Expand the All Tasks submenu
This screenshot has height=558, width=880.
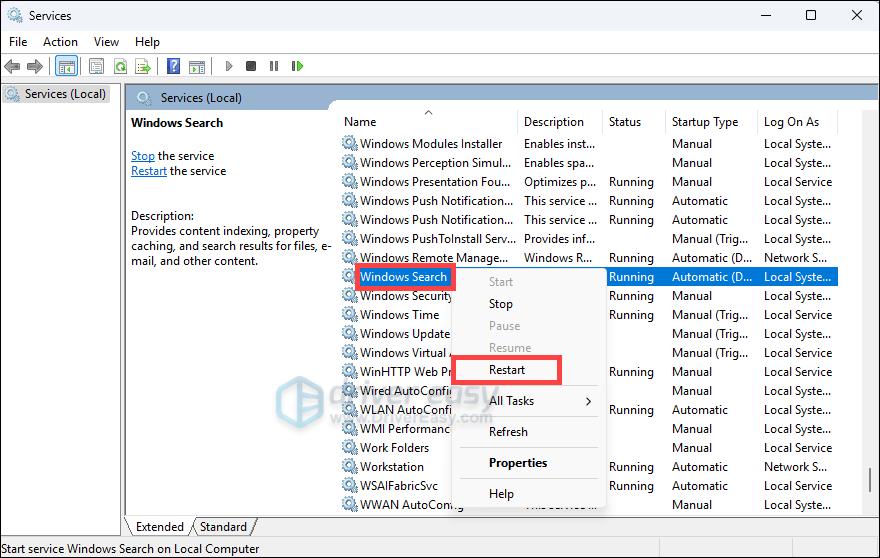click(528, 401)
